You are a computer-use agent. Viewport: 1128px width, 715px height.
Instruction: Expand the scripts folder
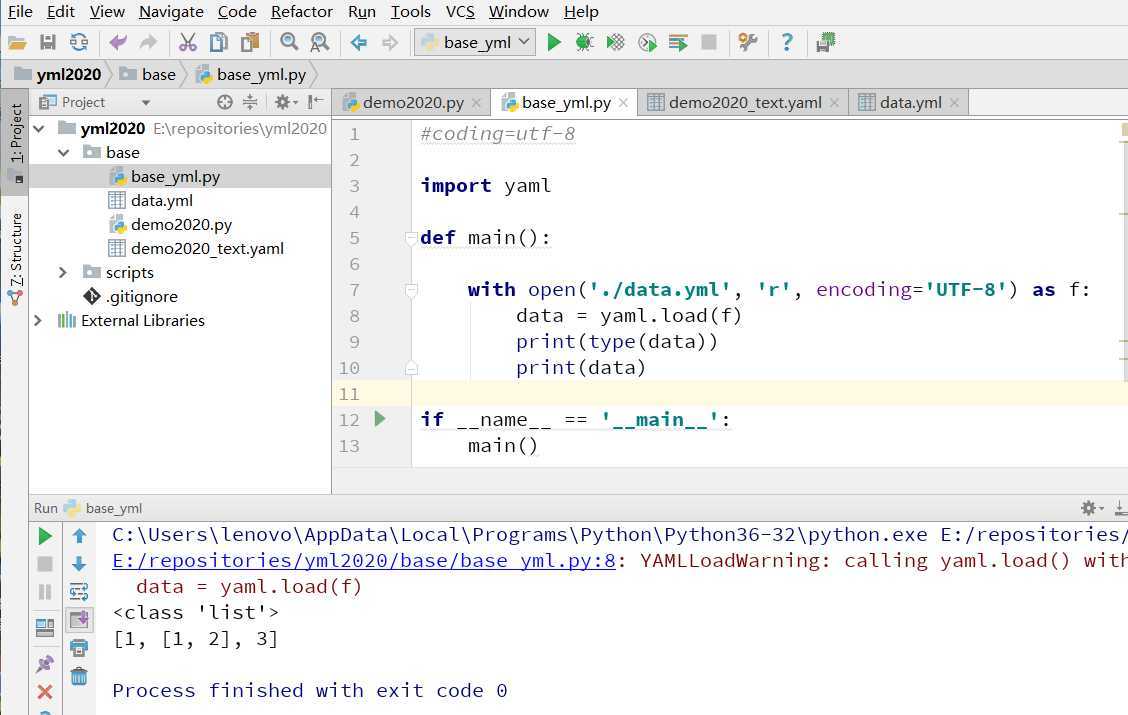63,273
